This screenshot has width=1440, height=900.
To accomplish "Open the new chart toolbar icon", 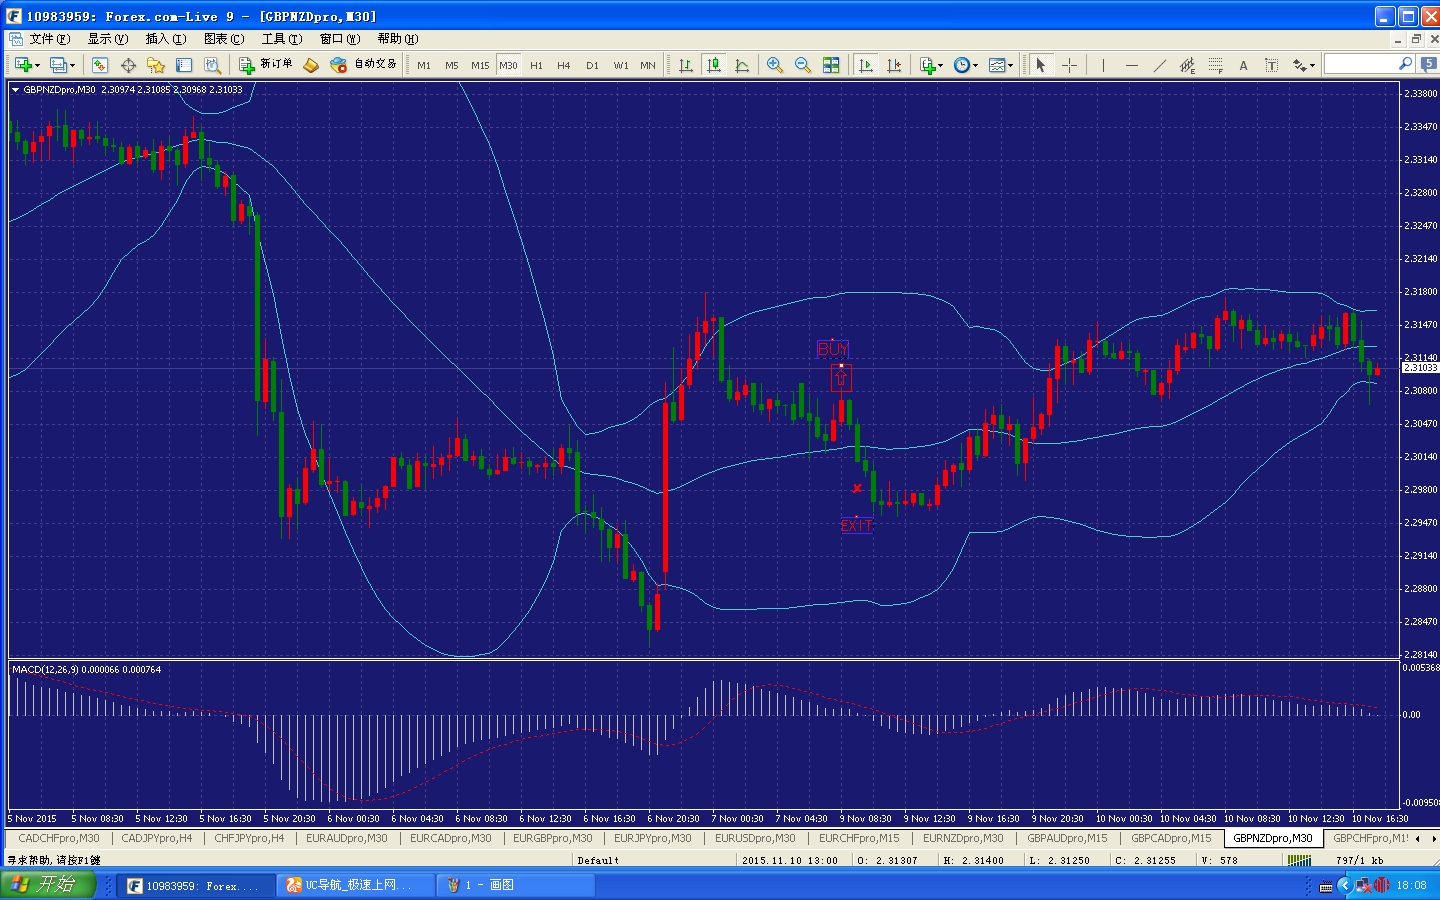I will click(24, 65).
